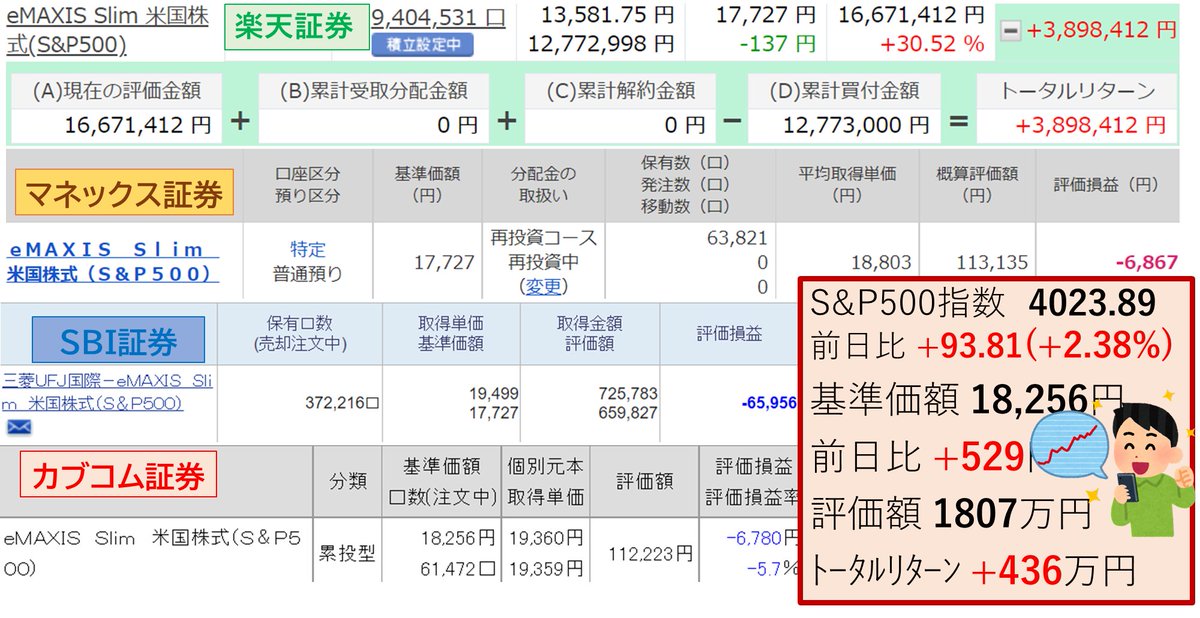Image resolution: width=1200 pixels, height=618 pixels.
Task: Click the 評価損益 評価損益率 column header
Action: 753,482
